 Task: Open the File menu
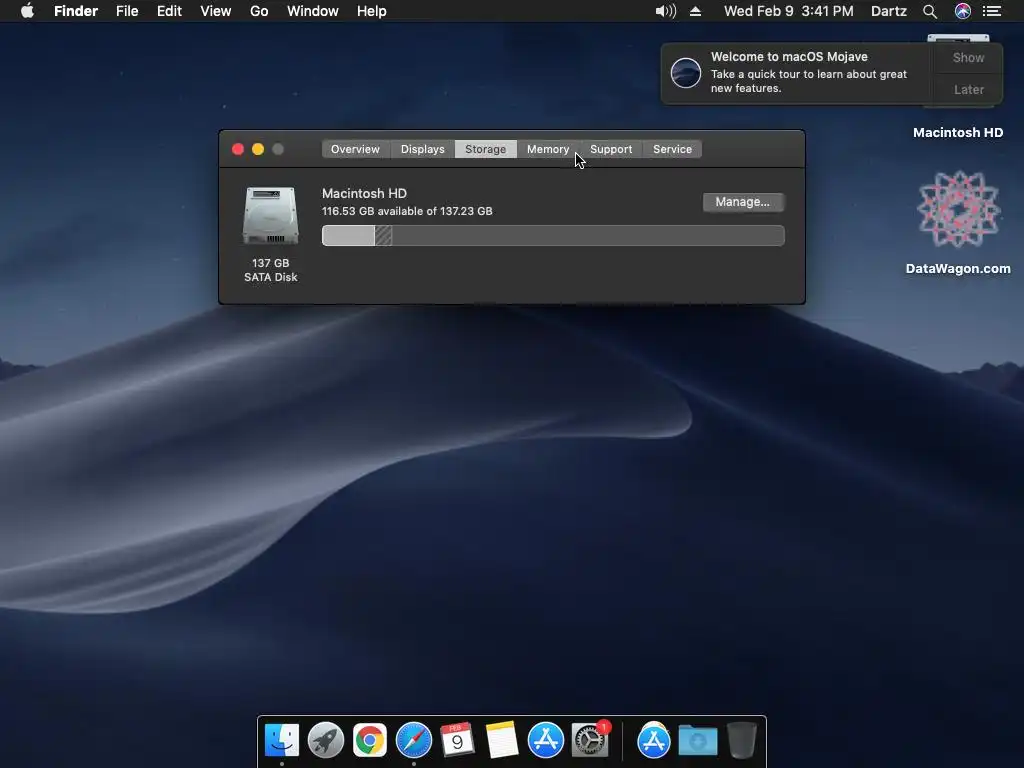click(x=127, y=11)
